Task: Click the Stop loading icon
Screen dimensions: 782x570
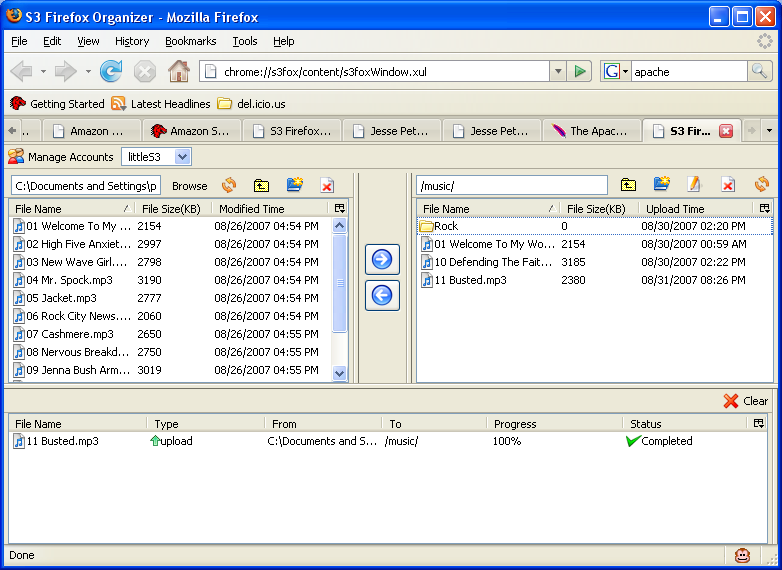Action: [x=145, y=72]
